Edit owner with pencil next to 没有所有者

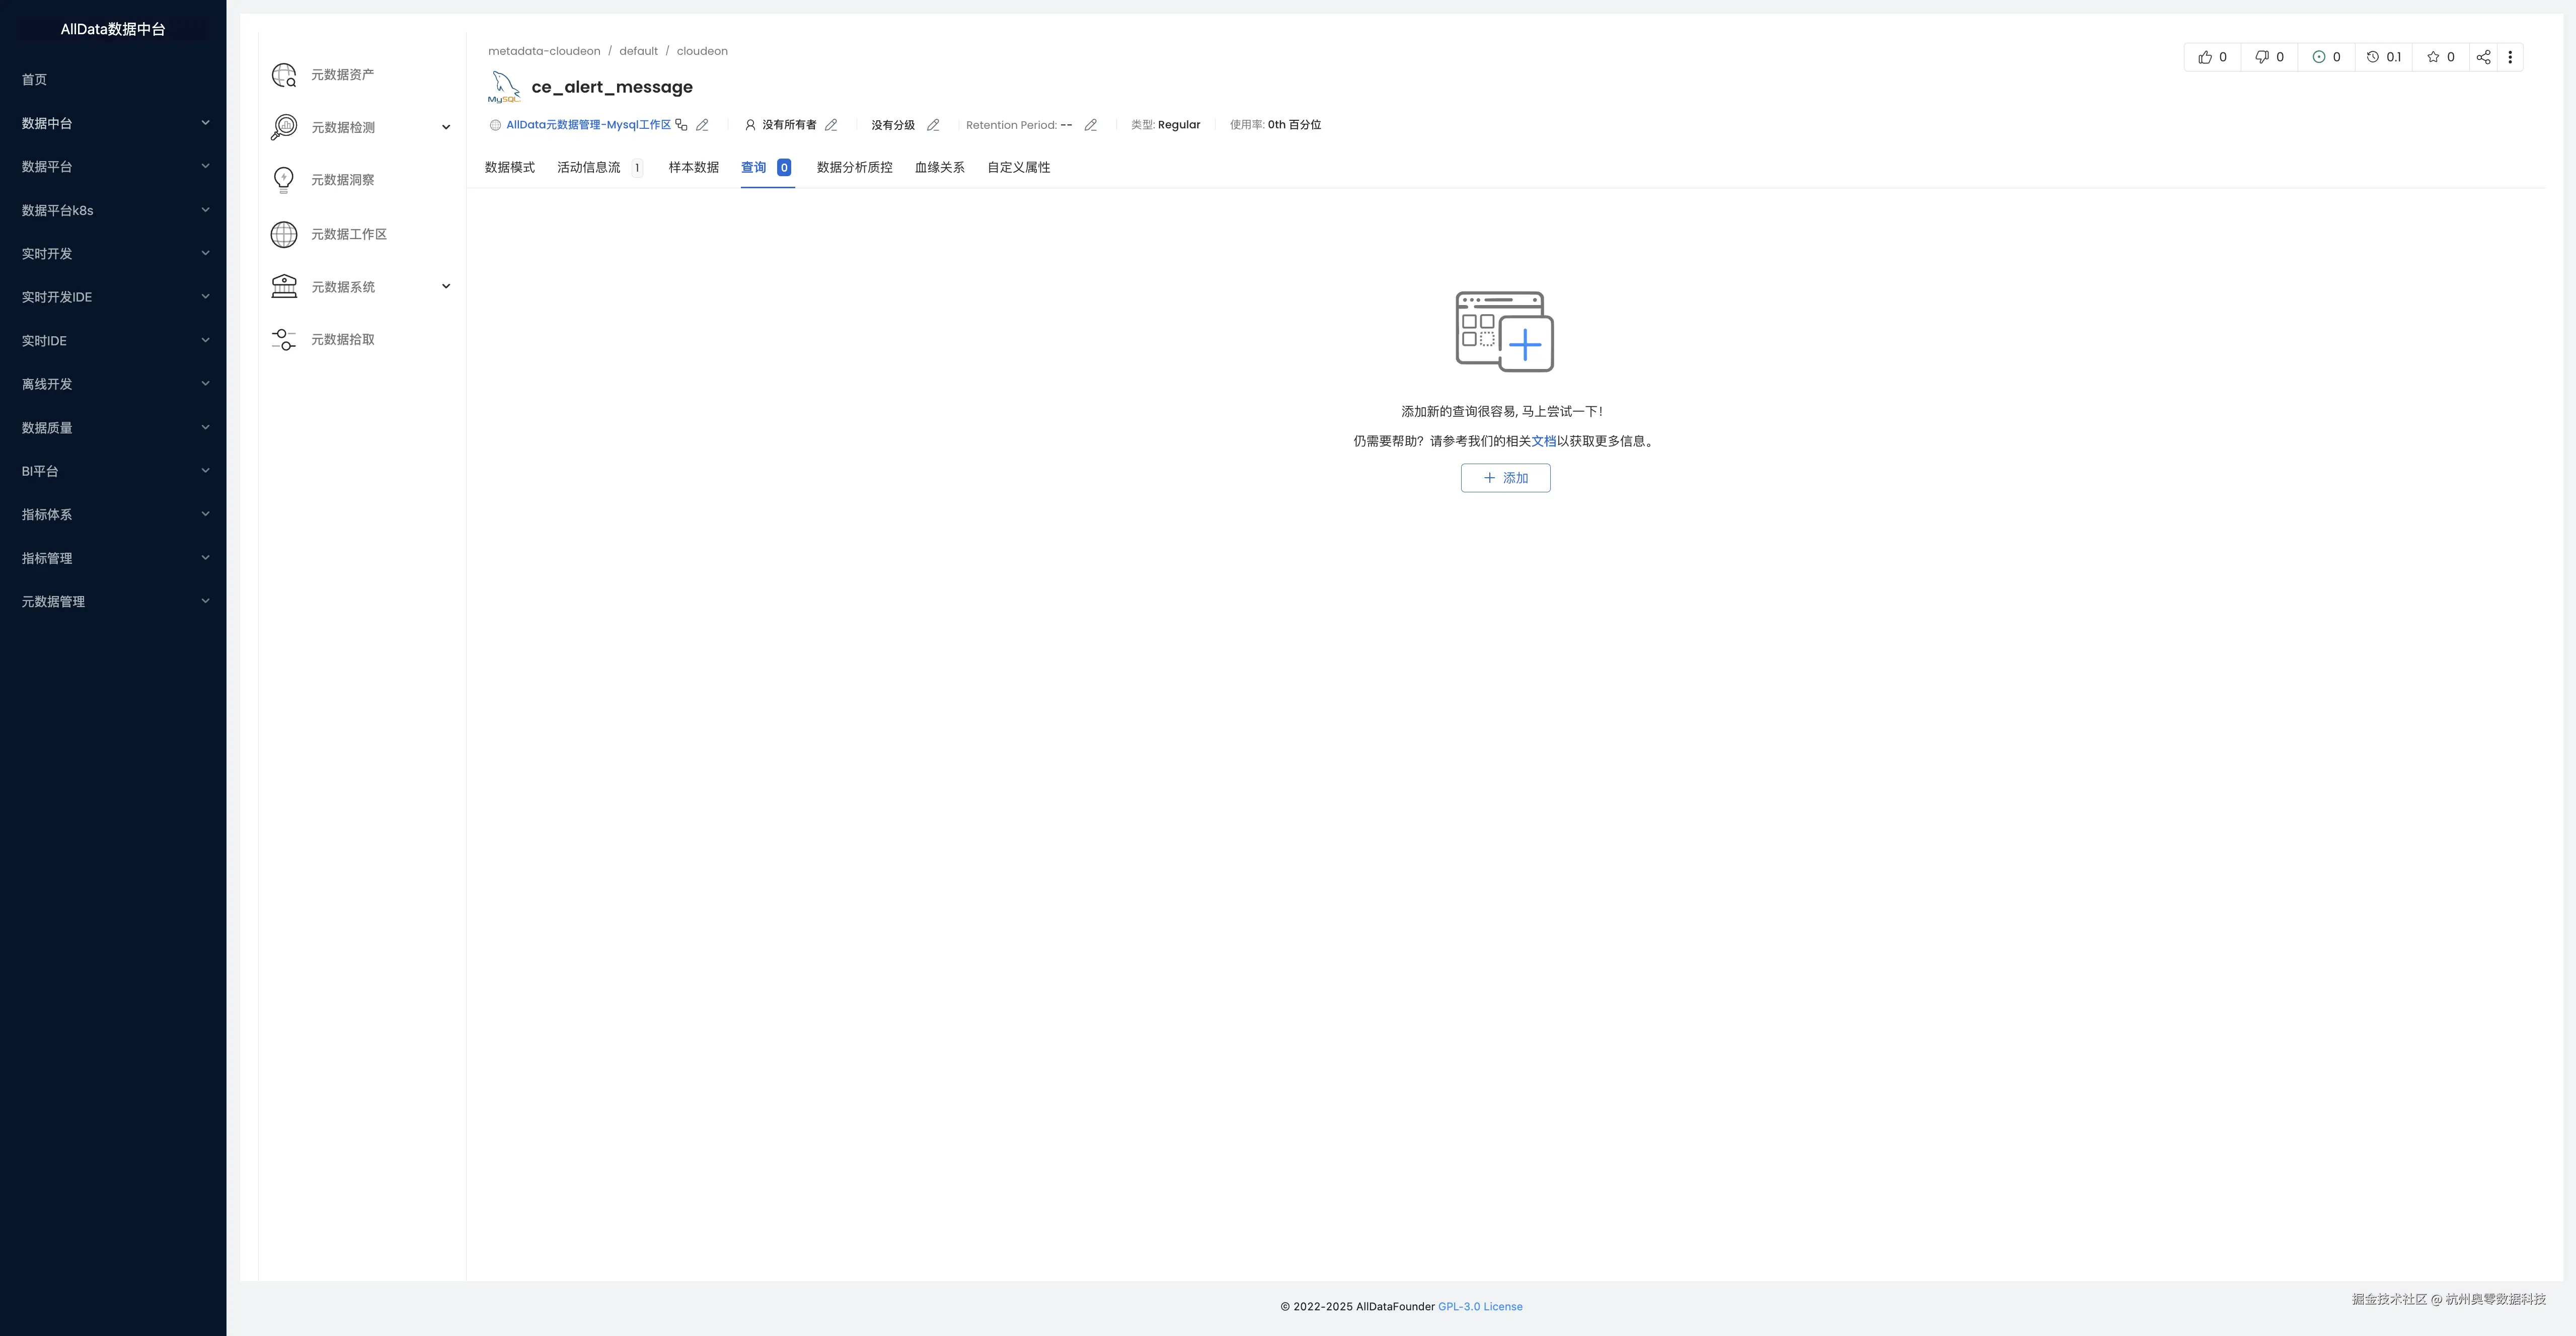(x=831, y=125)
